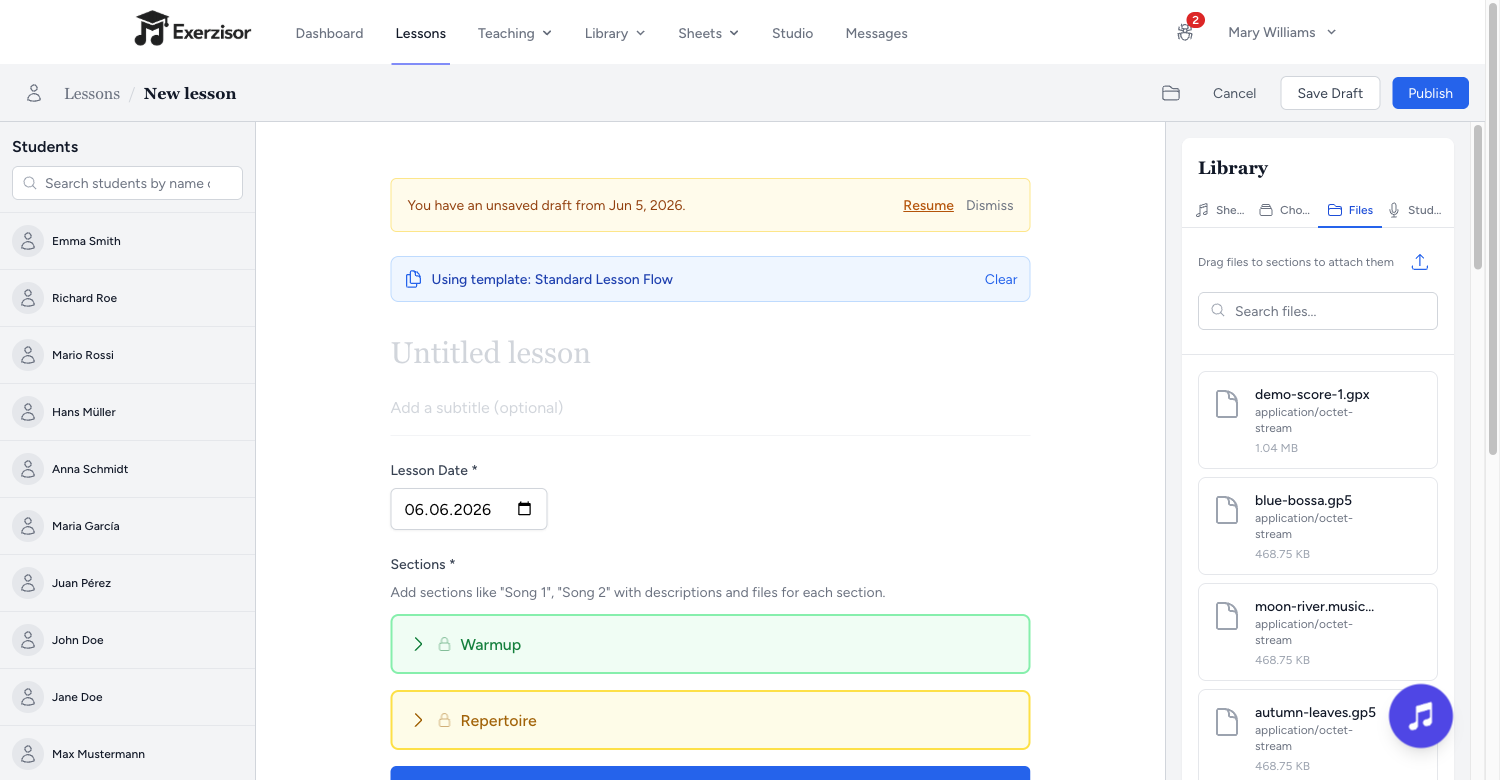This screenshot has width=1500, height=780.
Task: Publish the new lesson
Action: click(x=1430, y=93)
